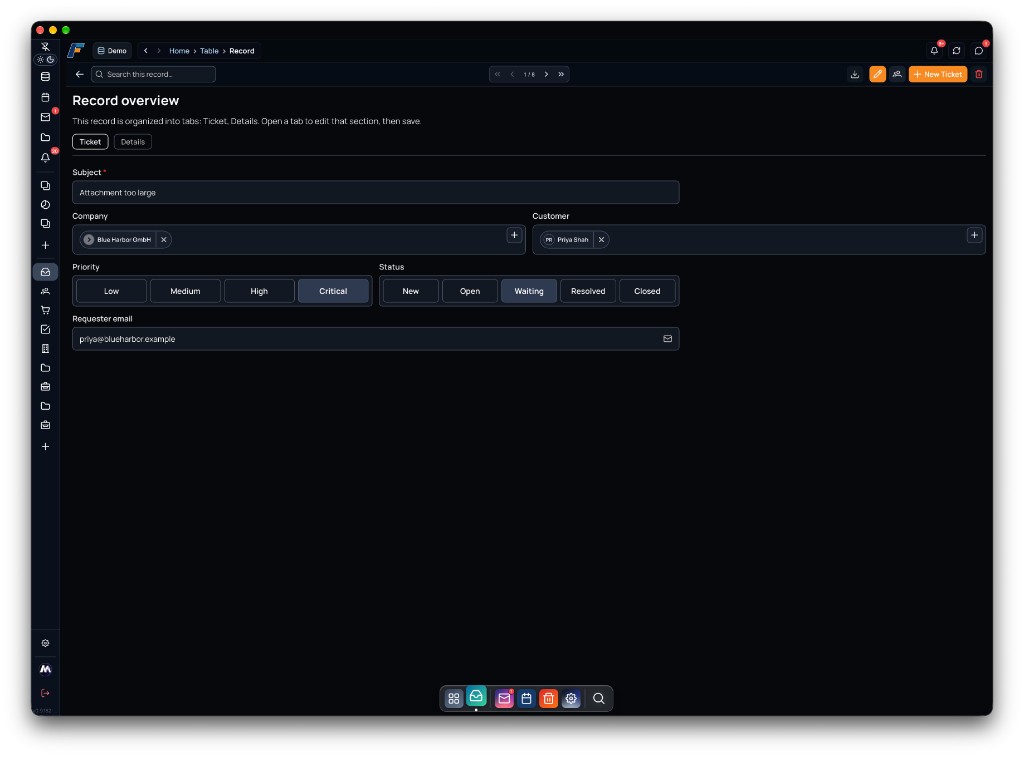Open the shopping cart sidebar icon
The width and height of the screenshot is (1024, 757).
click(45, 310)
